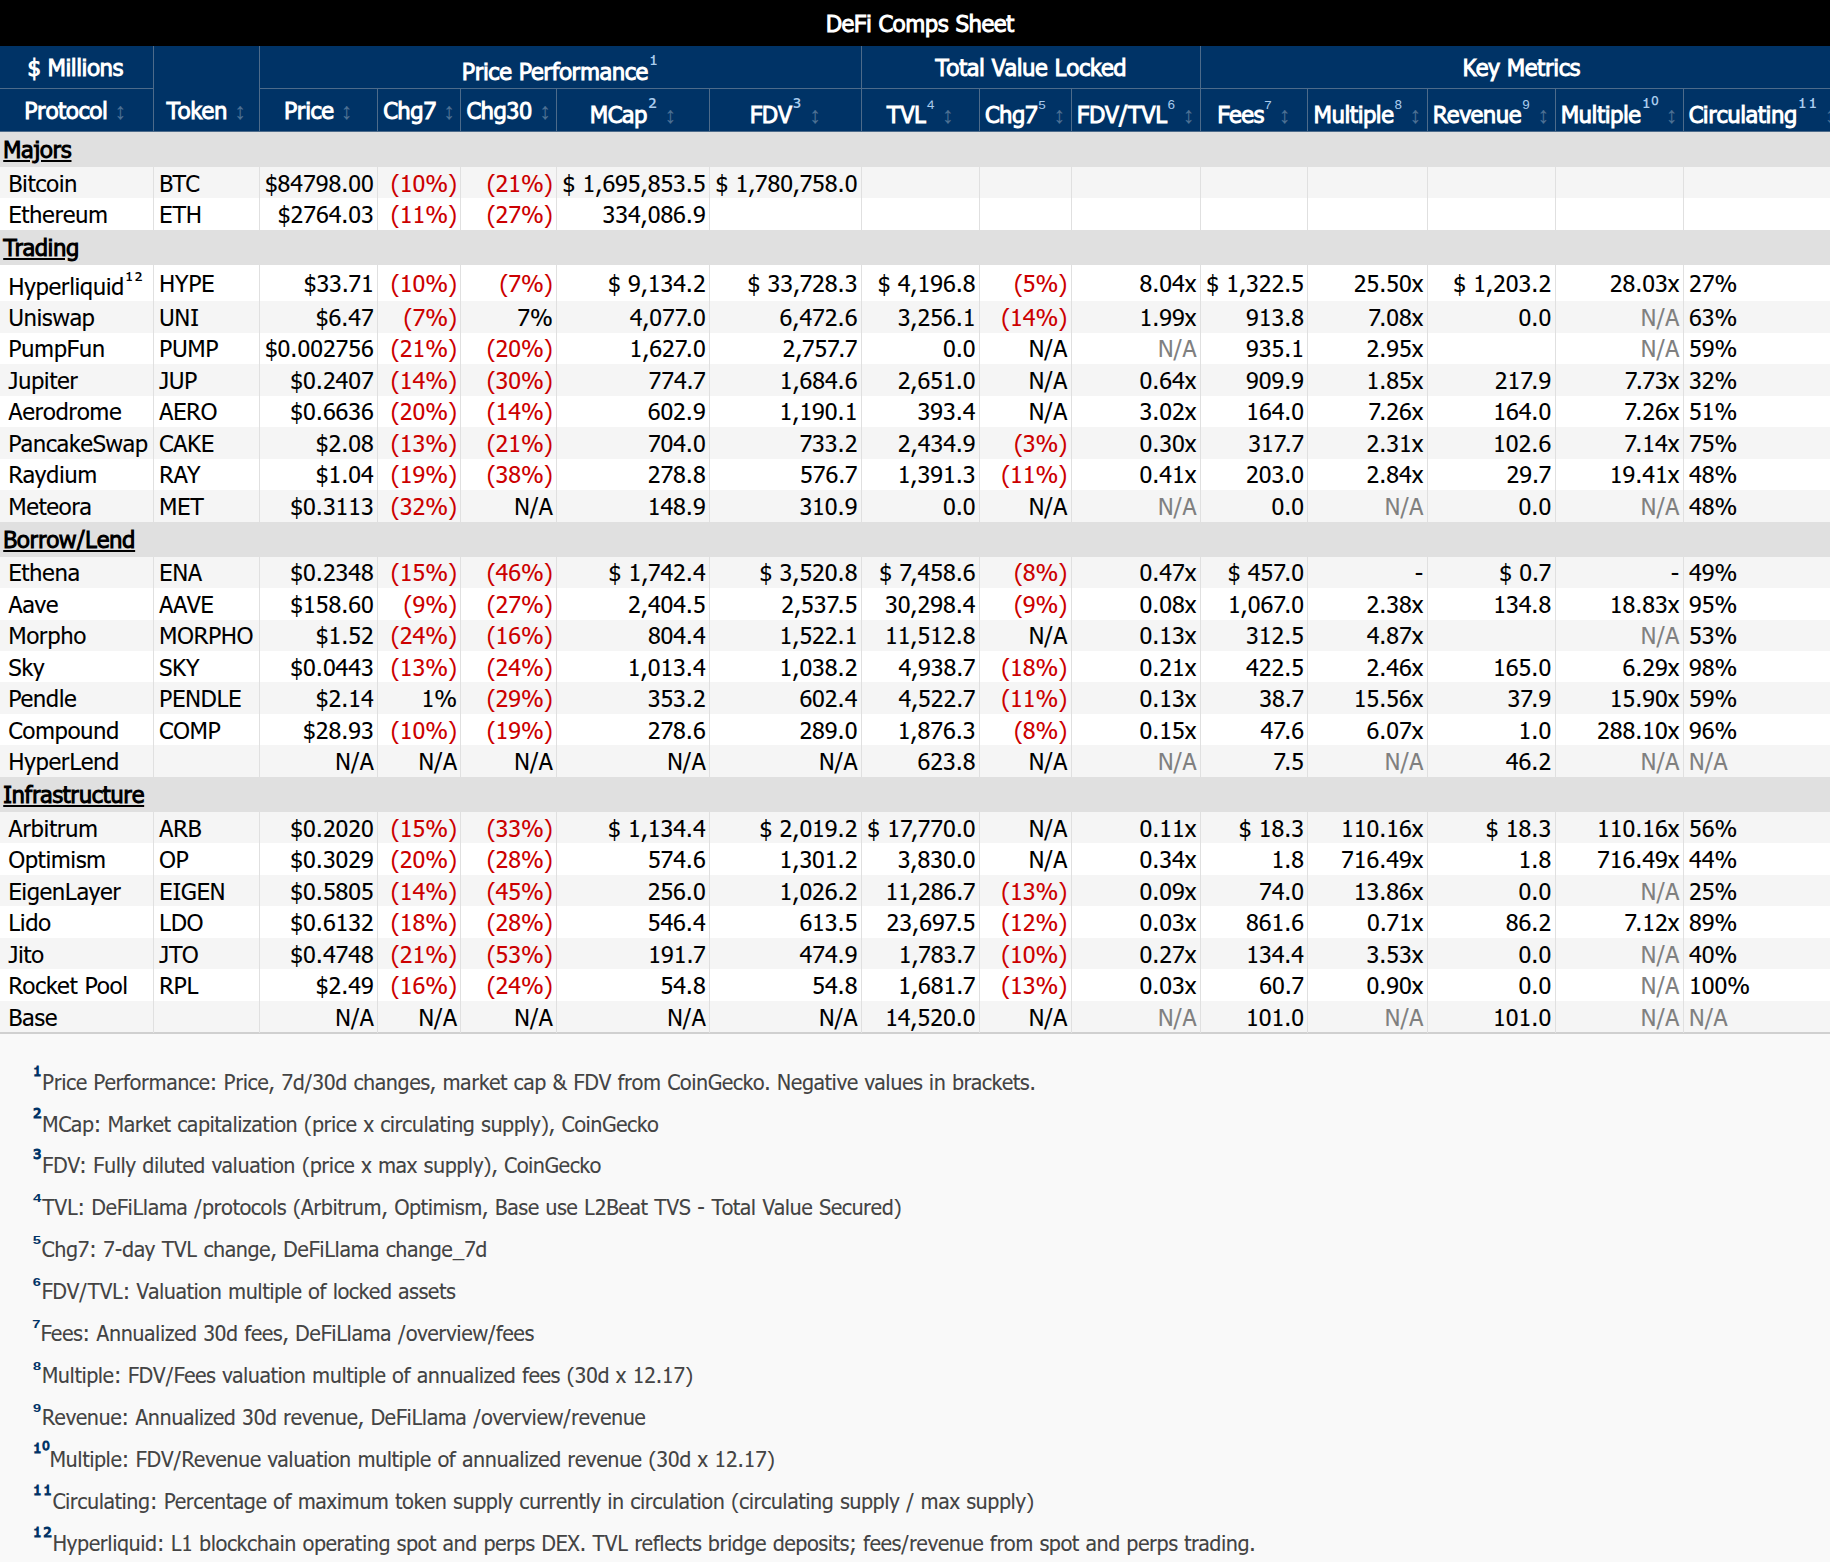Click the Total Value Locked group header
Image resolution: width=1830 pixels, height=1562 pixels.
[1030, 68]
